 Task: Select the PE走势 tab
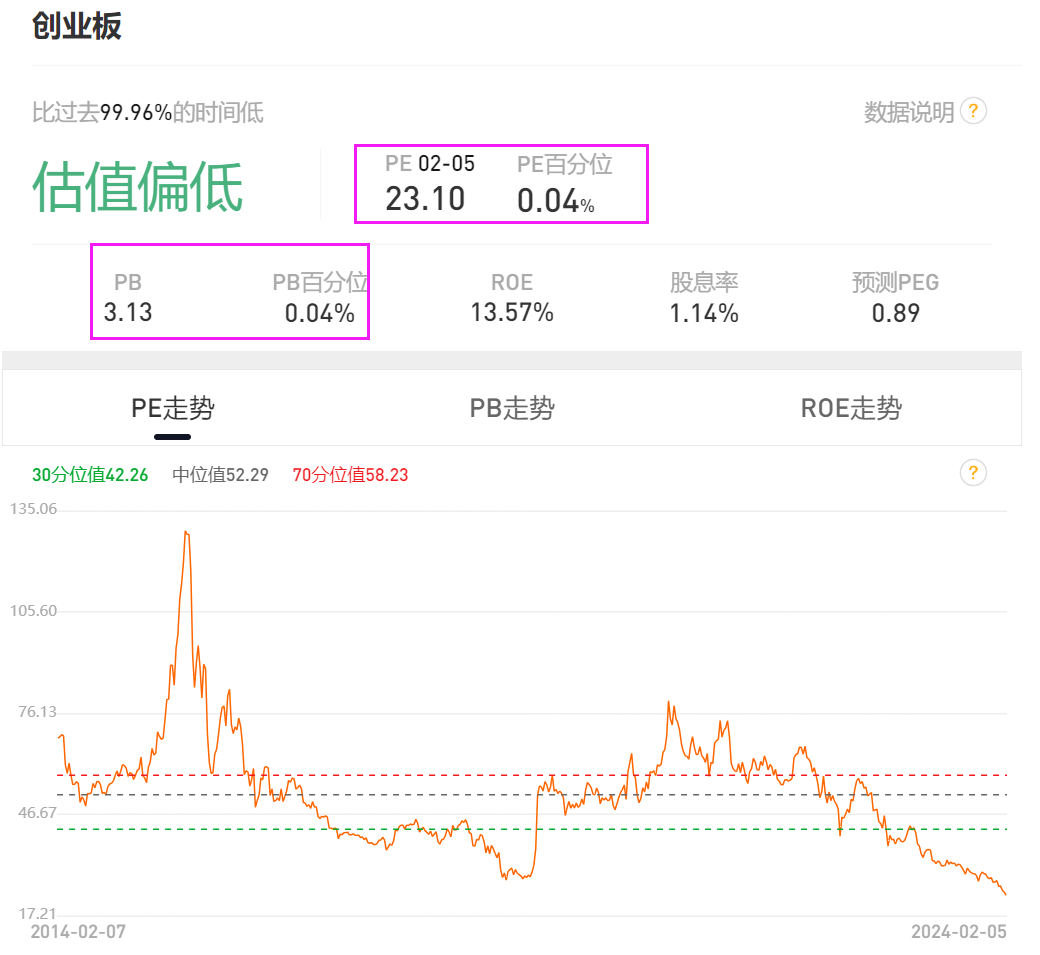pyautogui.click(x=172, y=408)
